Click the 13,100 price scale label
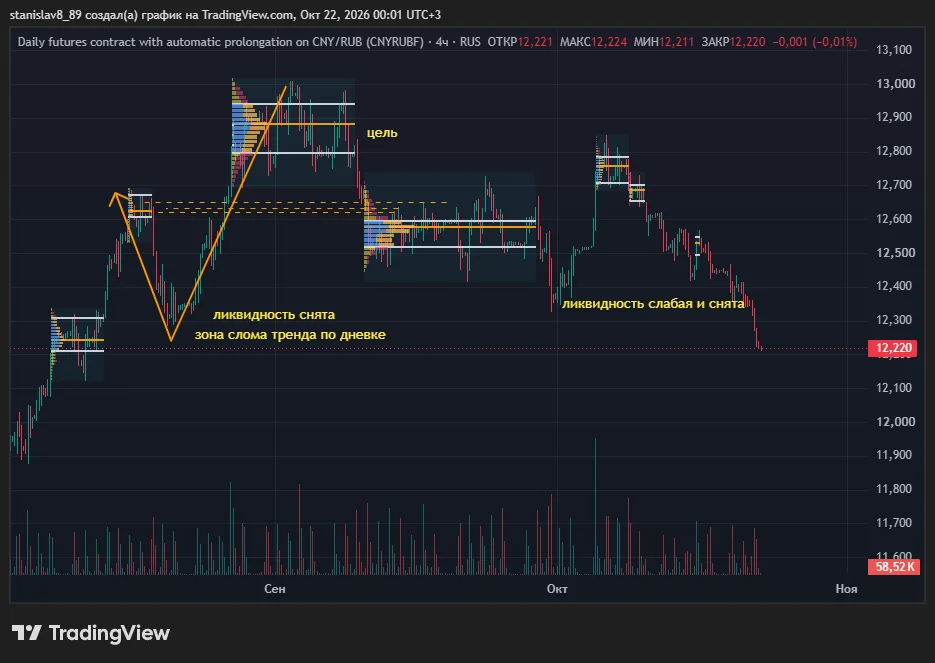Viewport: 935px width, 663px height. pos(894,50)
